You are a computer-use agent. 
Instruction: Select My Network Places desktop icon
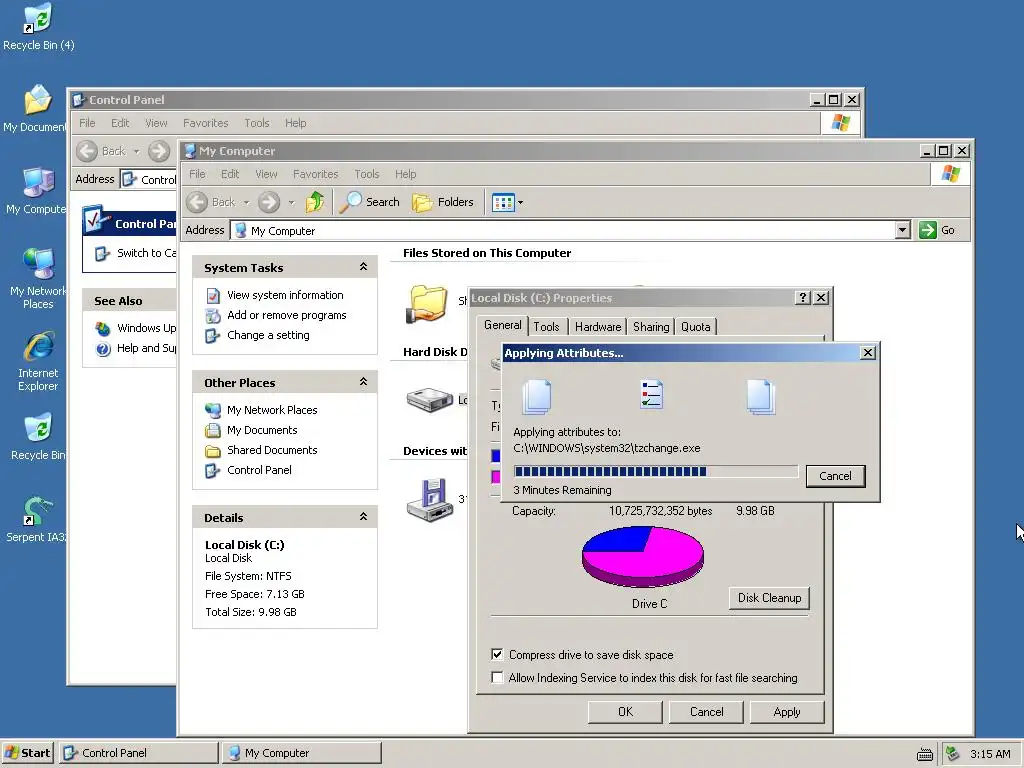[x=37, y=279]
